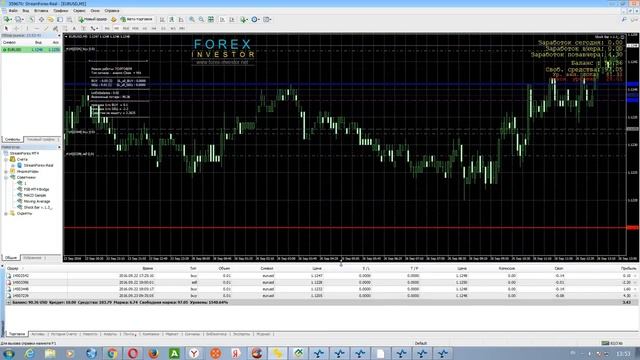Image resolution: width=640 pixels, height=360 pixels.
Task: Toggle the Terminal panel toolbar icon
Action: pos(60,19)
